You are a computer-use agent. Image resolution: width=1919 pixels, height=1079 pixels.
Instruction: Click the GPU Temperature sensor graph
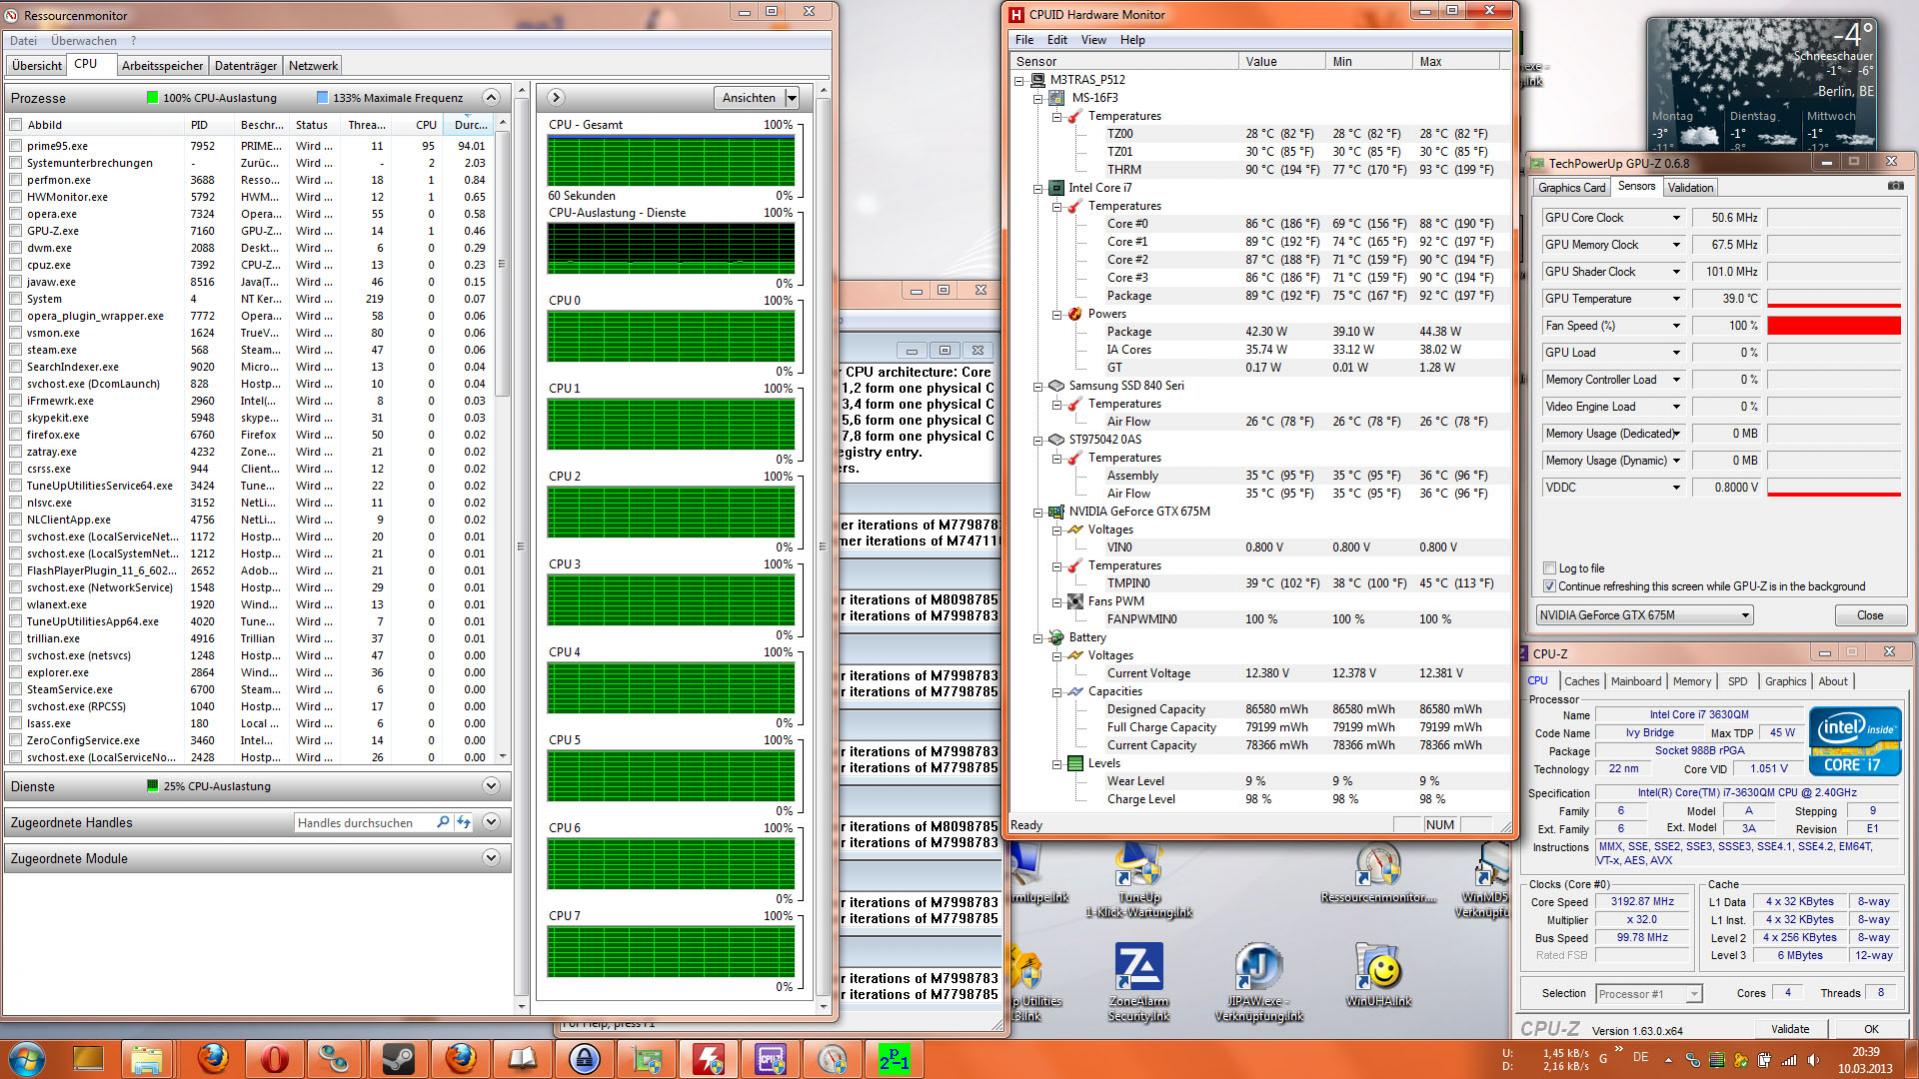tap(1834, 298)
